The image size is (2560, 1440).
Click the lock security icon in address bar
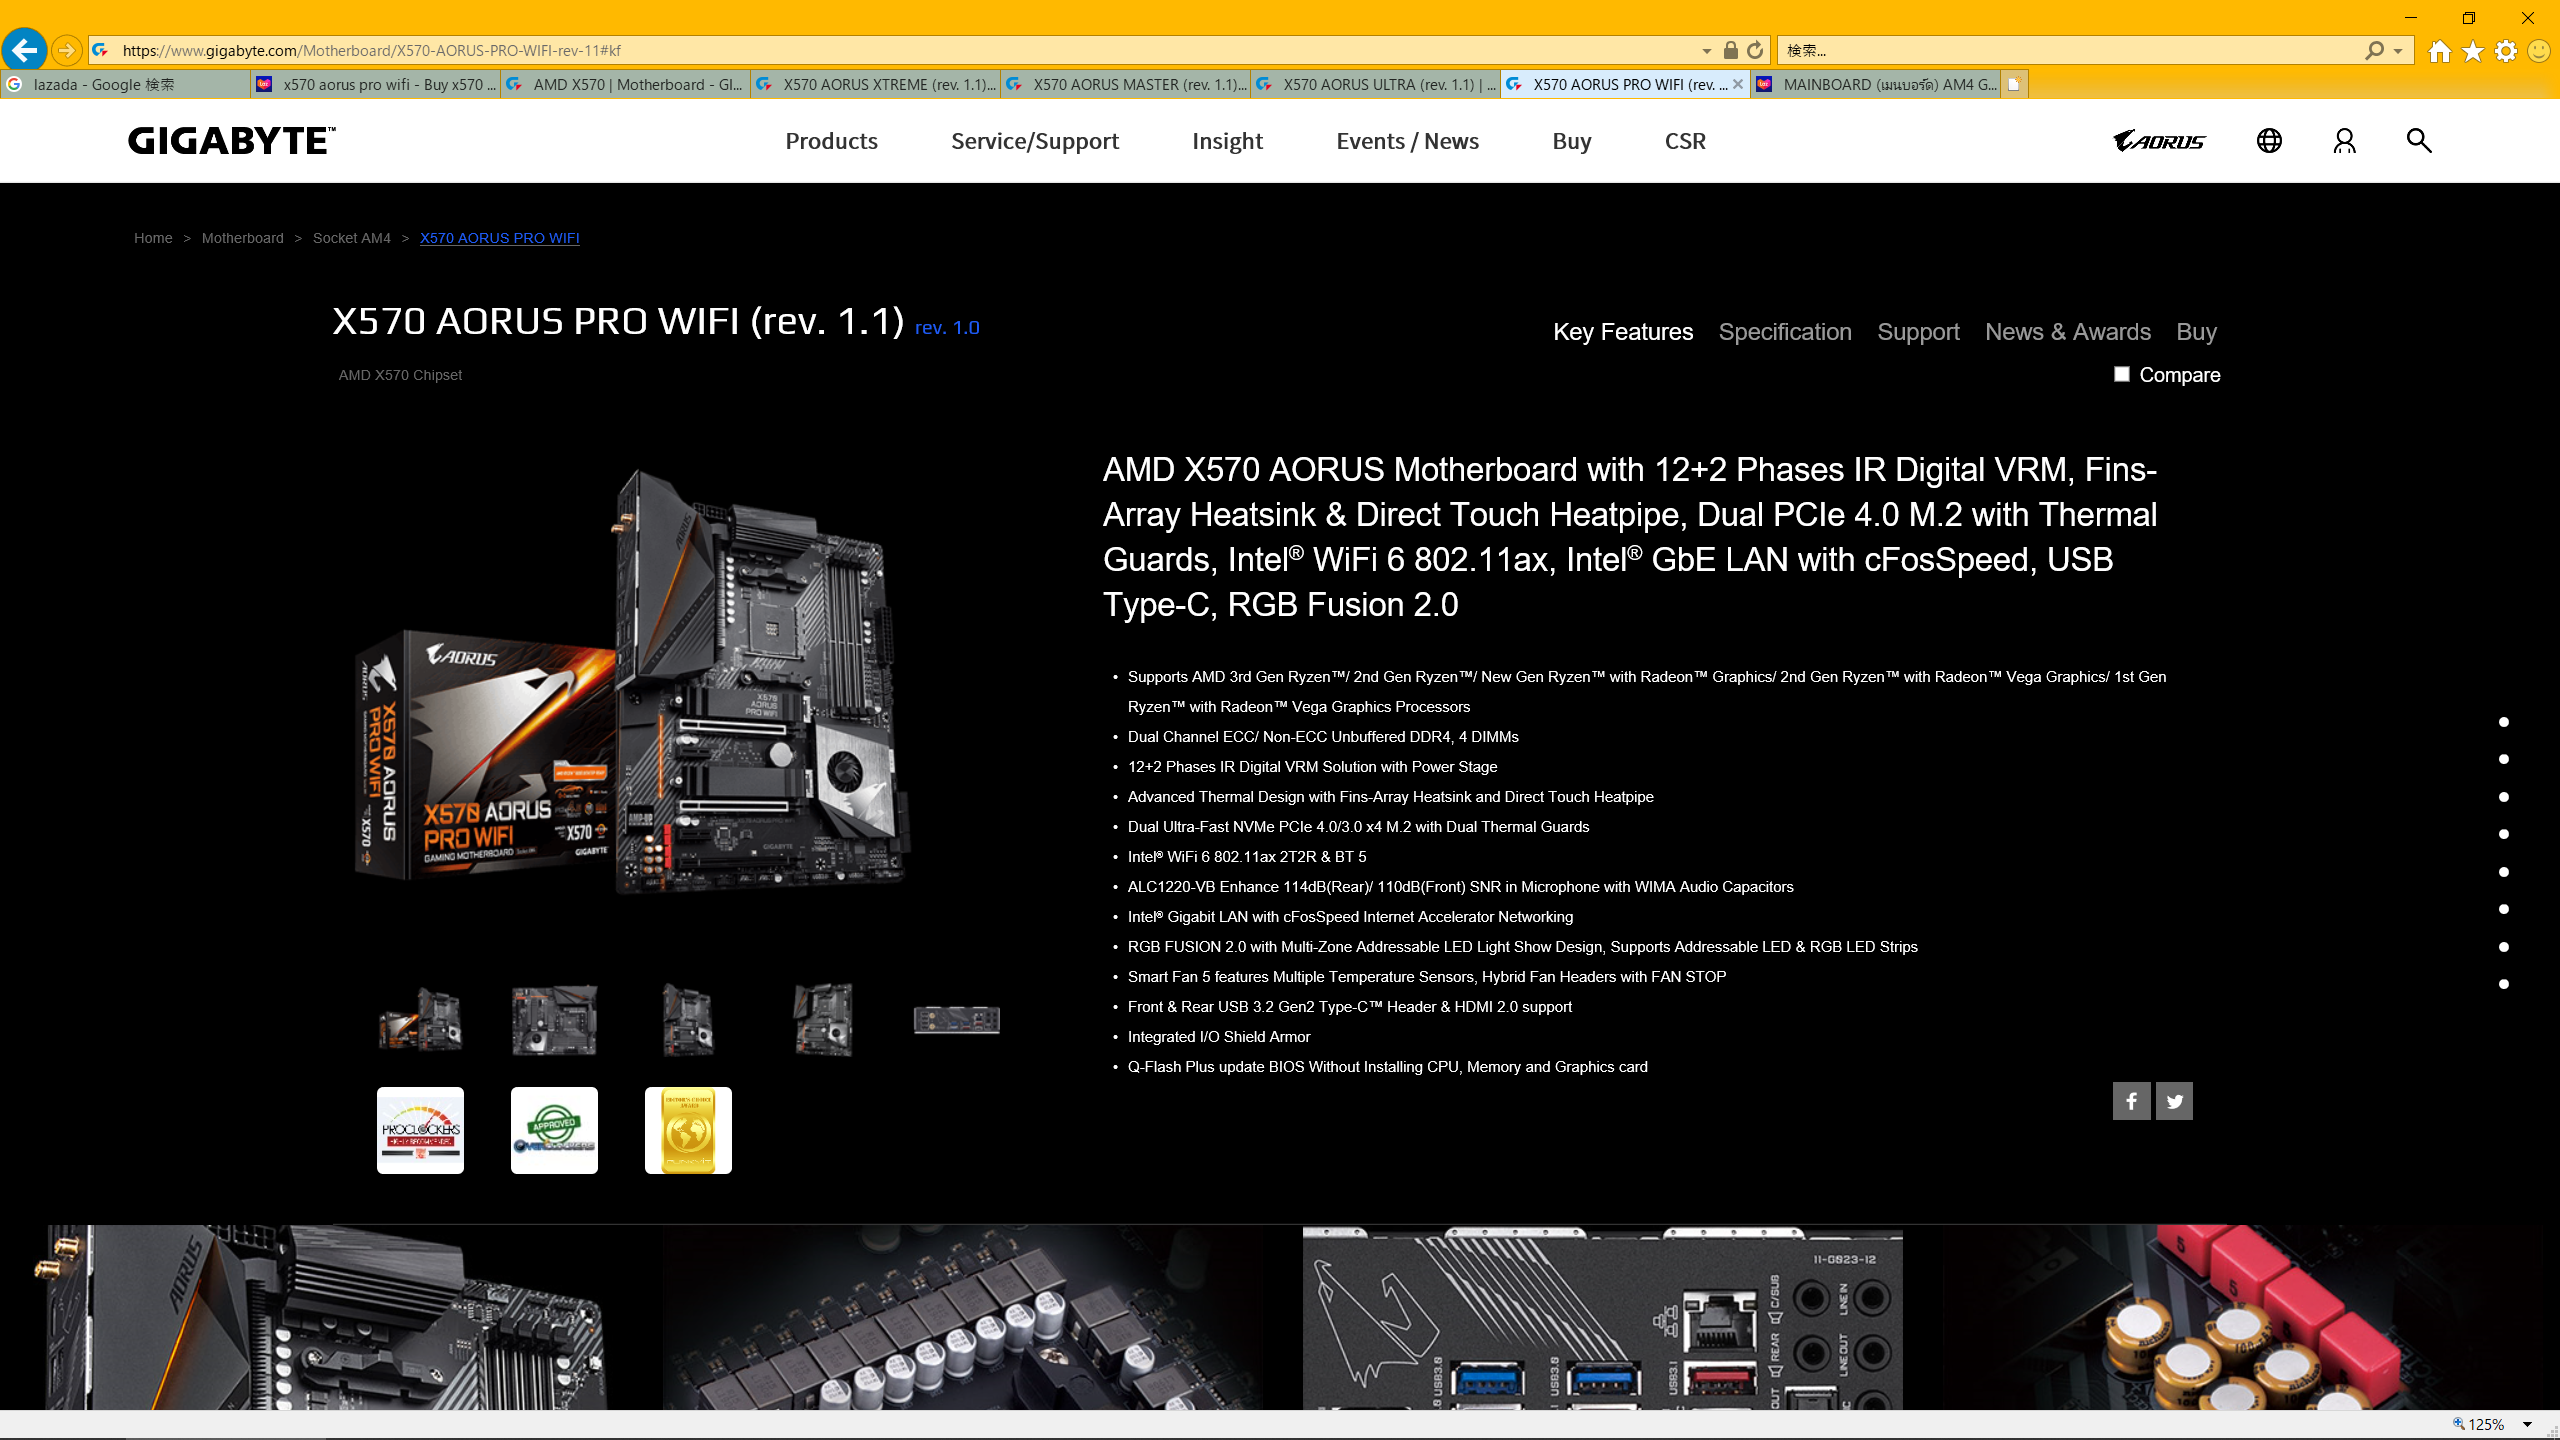[1731, 50]
